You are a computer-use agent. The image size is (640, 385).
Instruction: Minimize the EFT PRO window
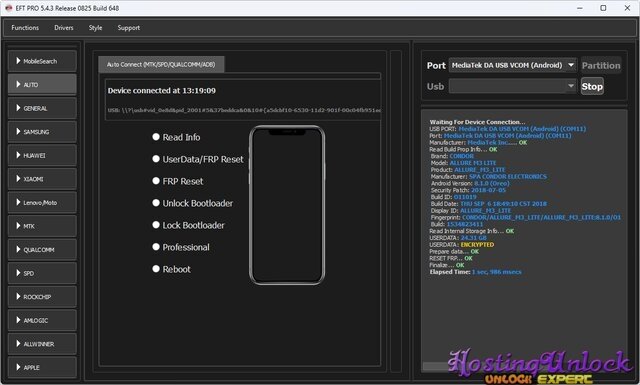click(x=580, y=8)
